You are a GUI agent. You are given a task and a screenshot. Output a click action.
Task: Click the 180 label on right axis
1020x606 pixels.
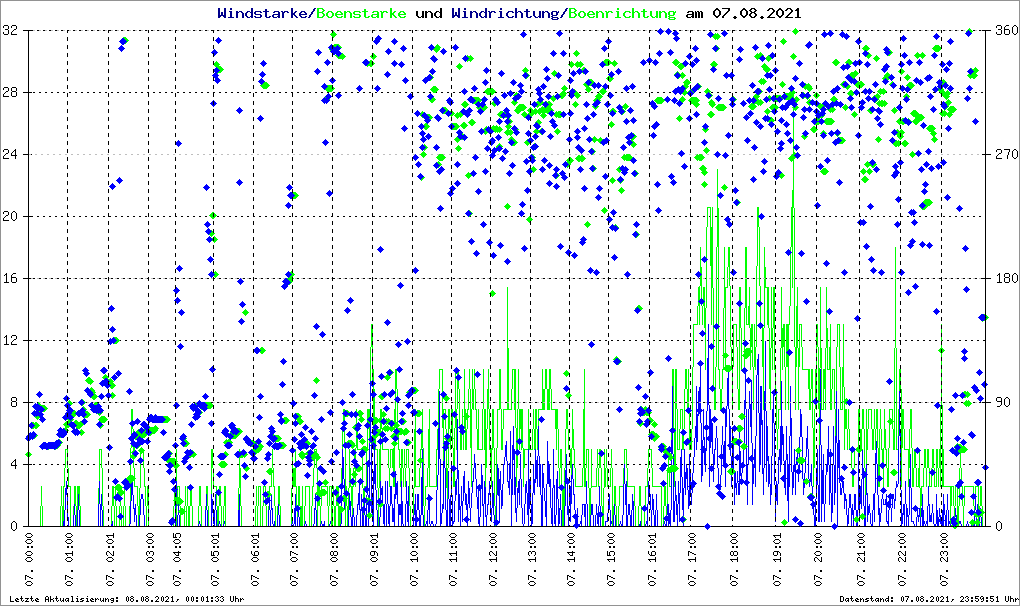pos(1004,279)
